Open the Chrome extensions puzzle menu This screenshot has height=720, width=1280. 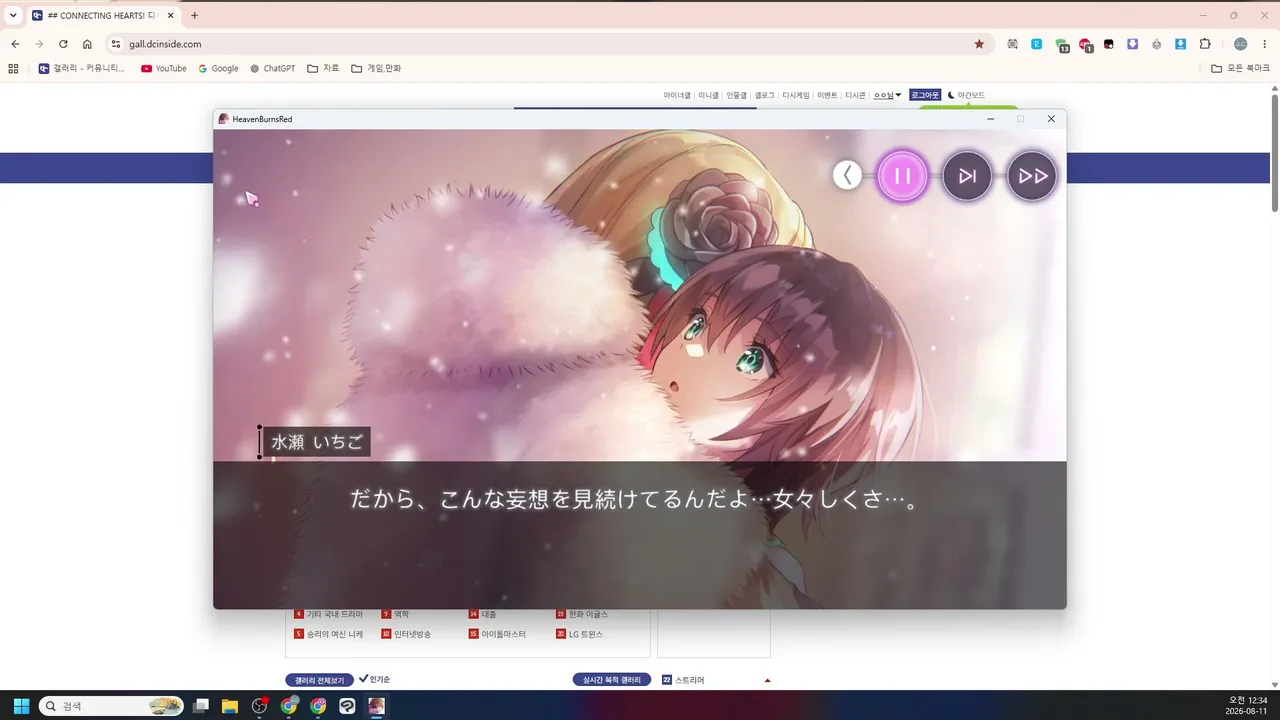(x=1205, y=44)
